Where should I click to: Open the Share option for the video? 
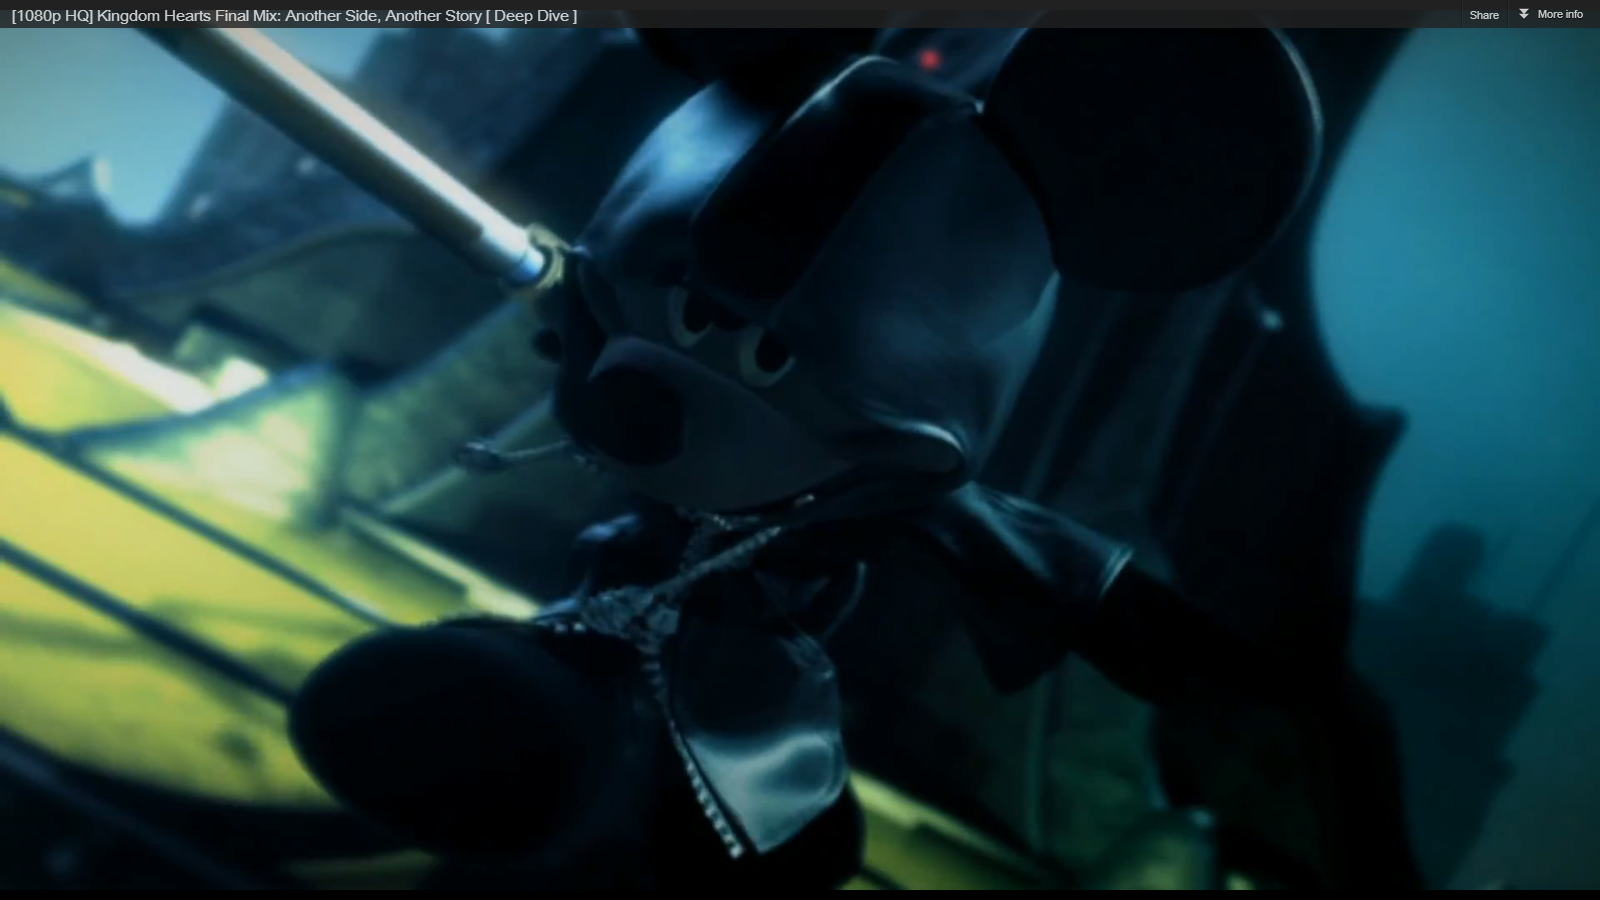point(1484,15)
